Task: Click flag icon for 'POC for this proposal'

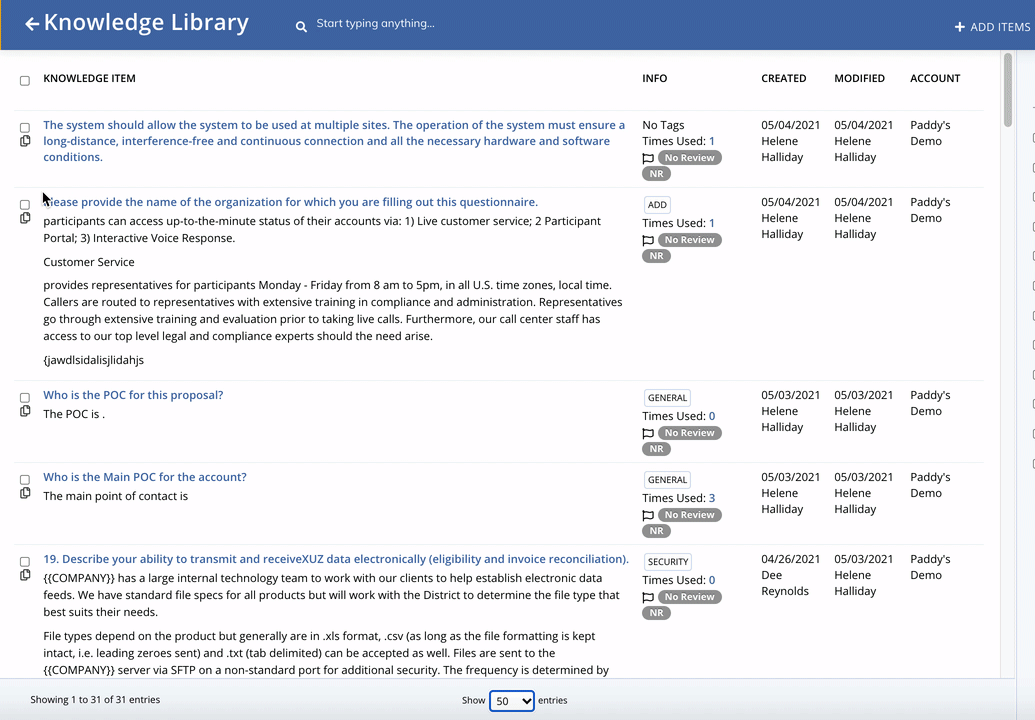Action: 648,434
